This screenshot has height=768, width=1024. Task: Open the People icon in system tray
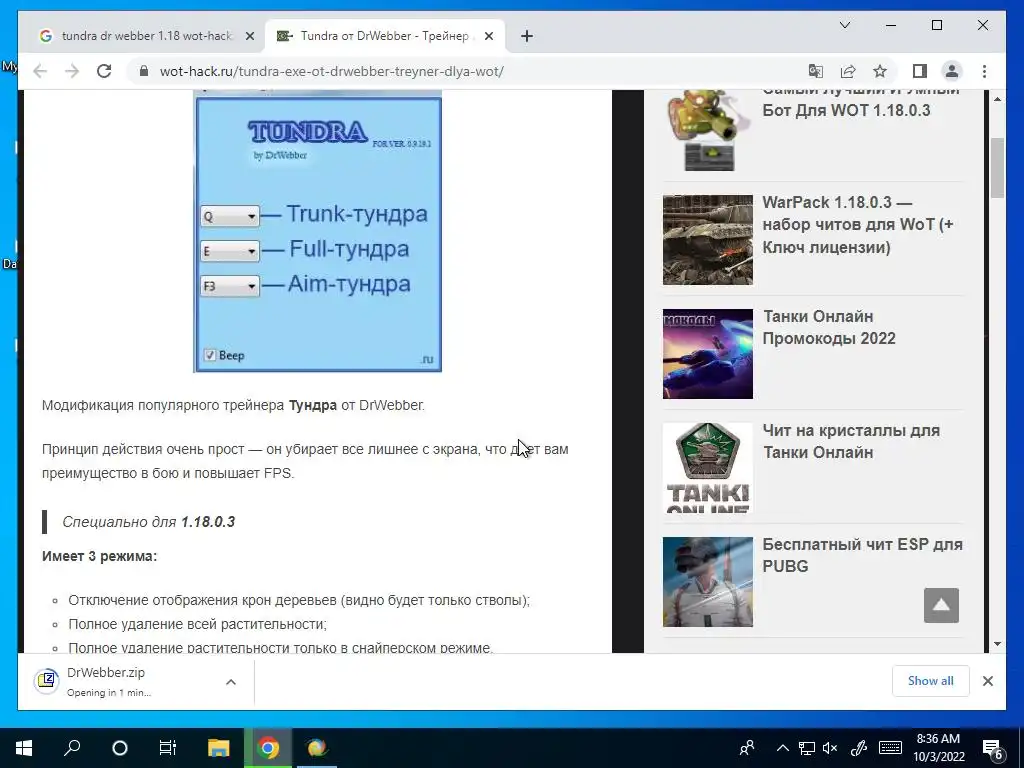coord(747,748)
